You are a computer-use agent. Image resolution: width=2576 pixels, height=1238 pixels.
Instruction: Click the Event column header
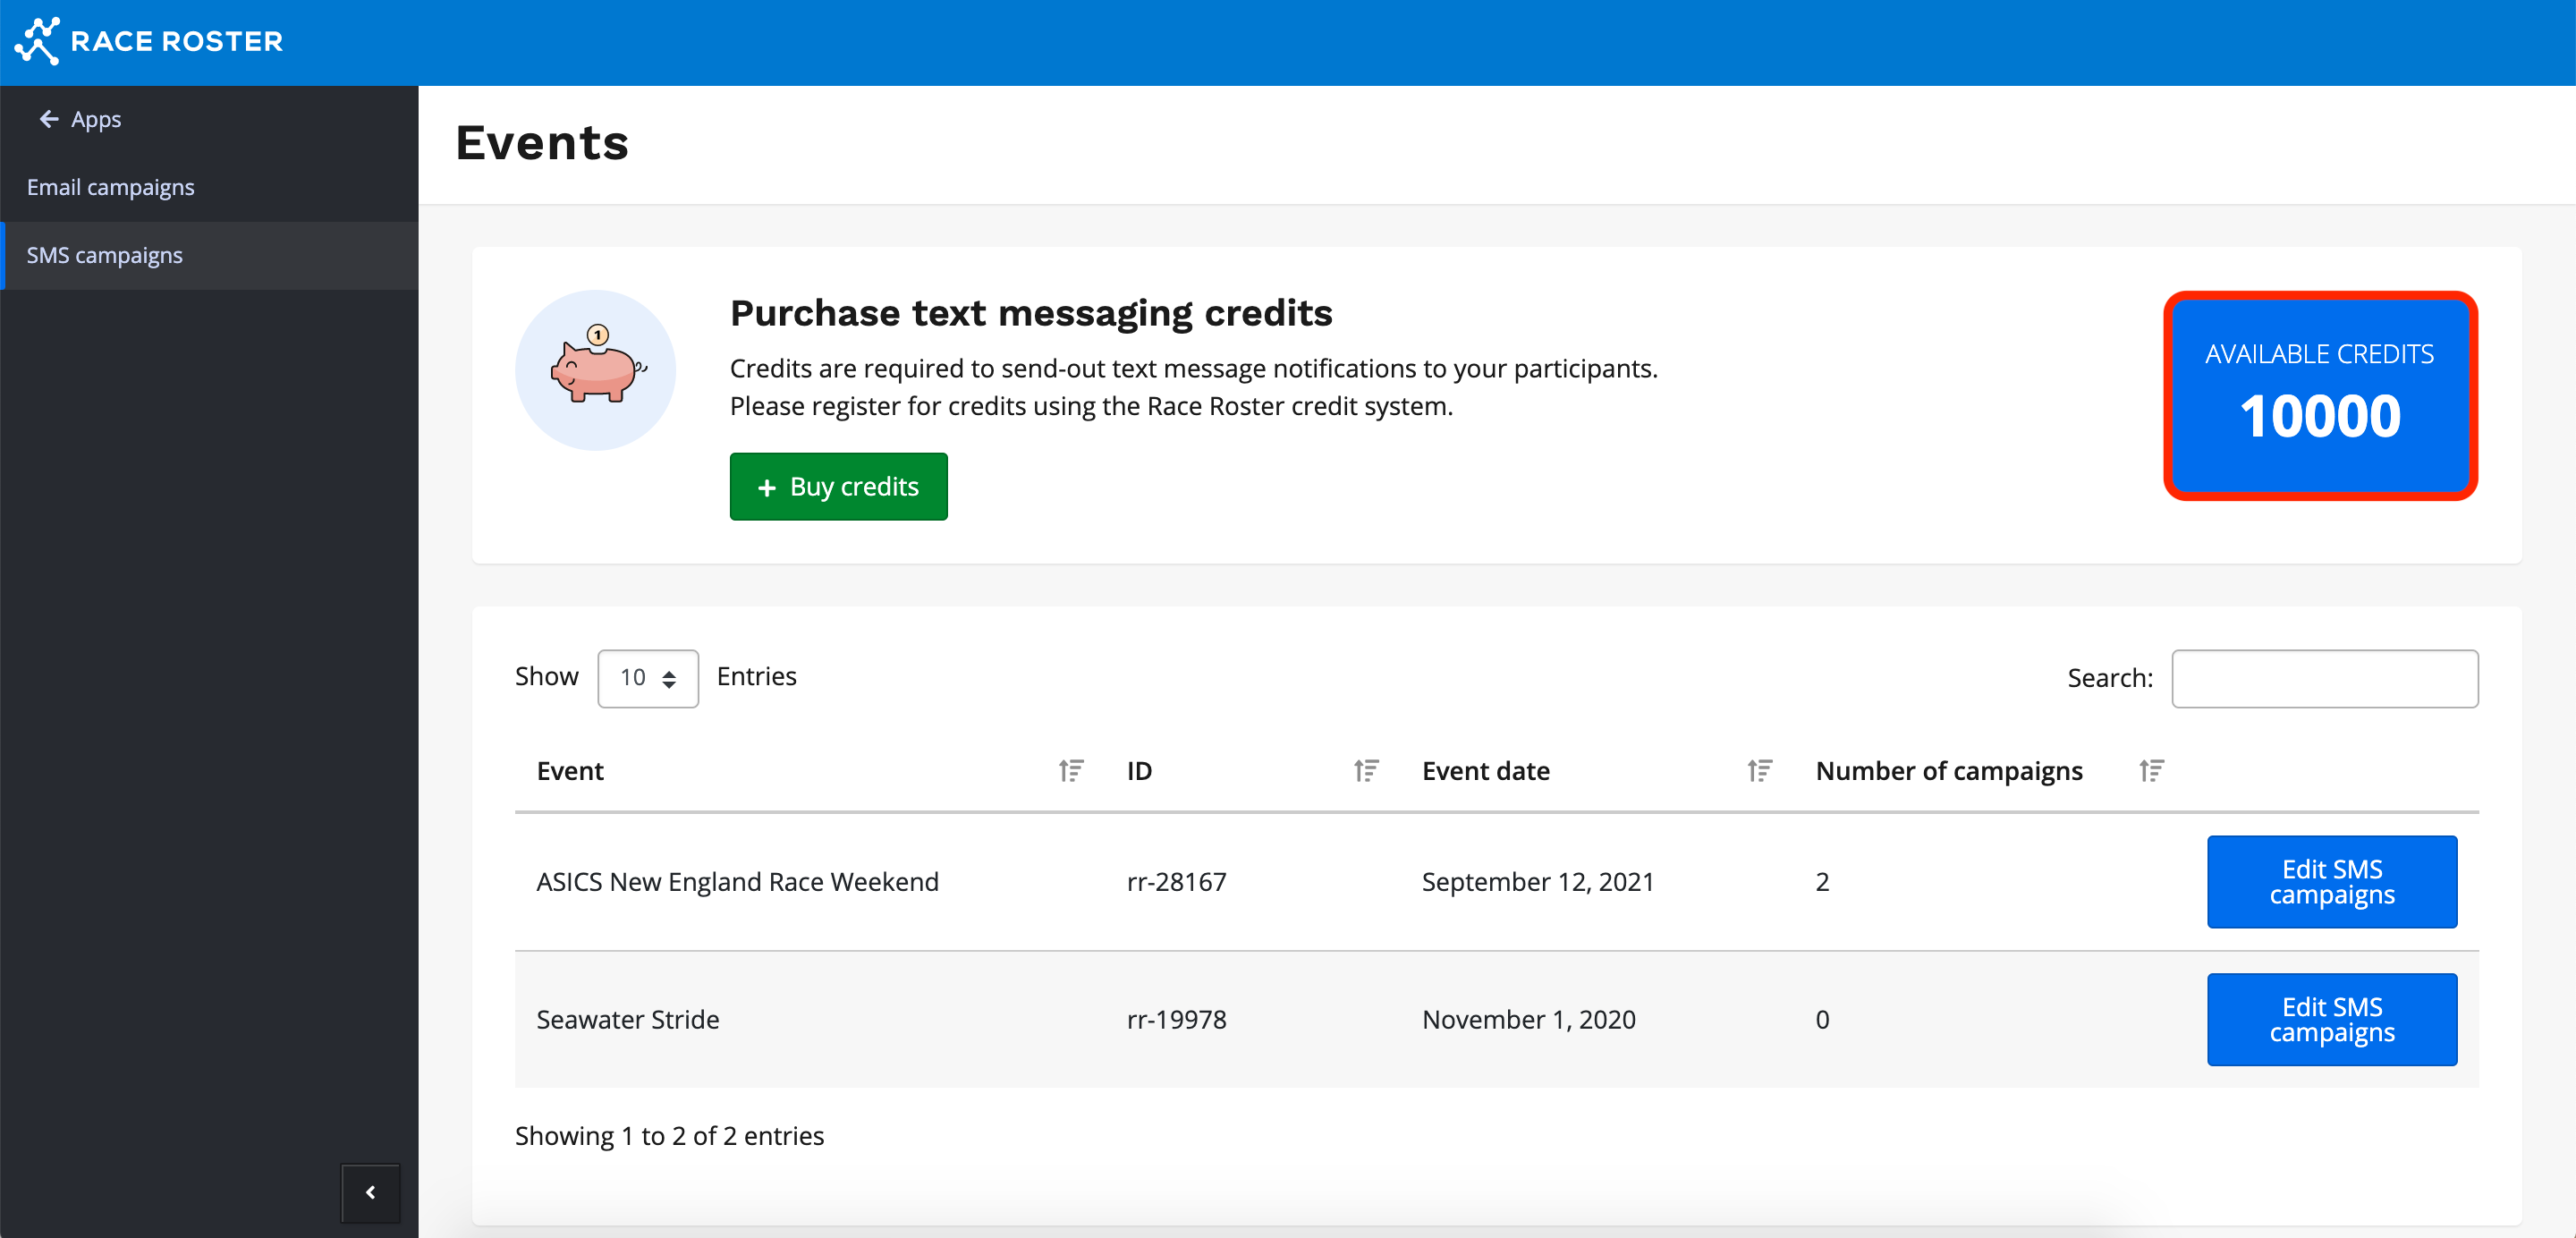click(570, 770)
